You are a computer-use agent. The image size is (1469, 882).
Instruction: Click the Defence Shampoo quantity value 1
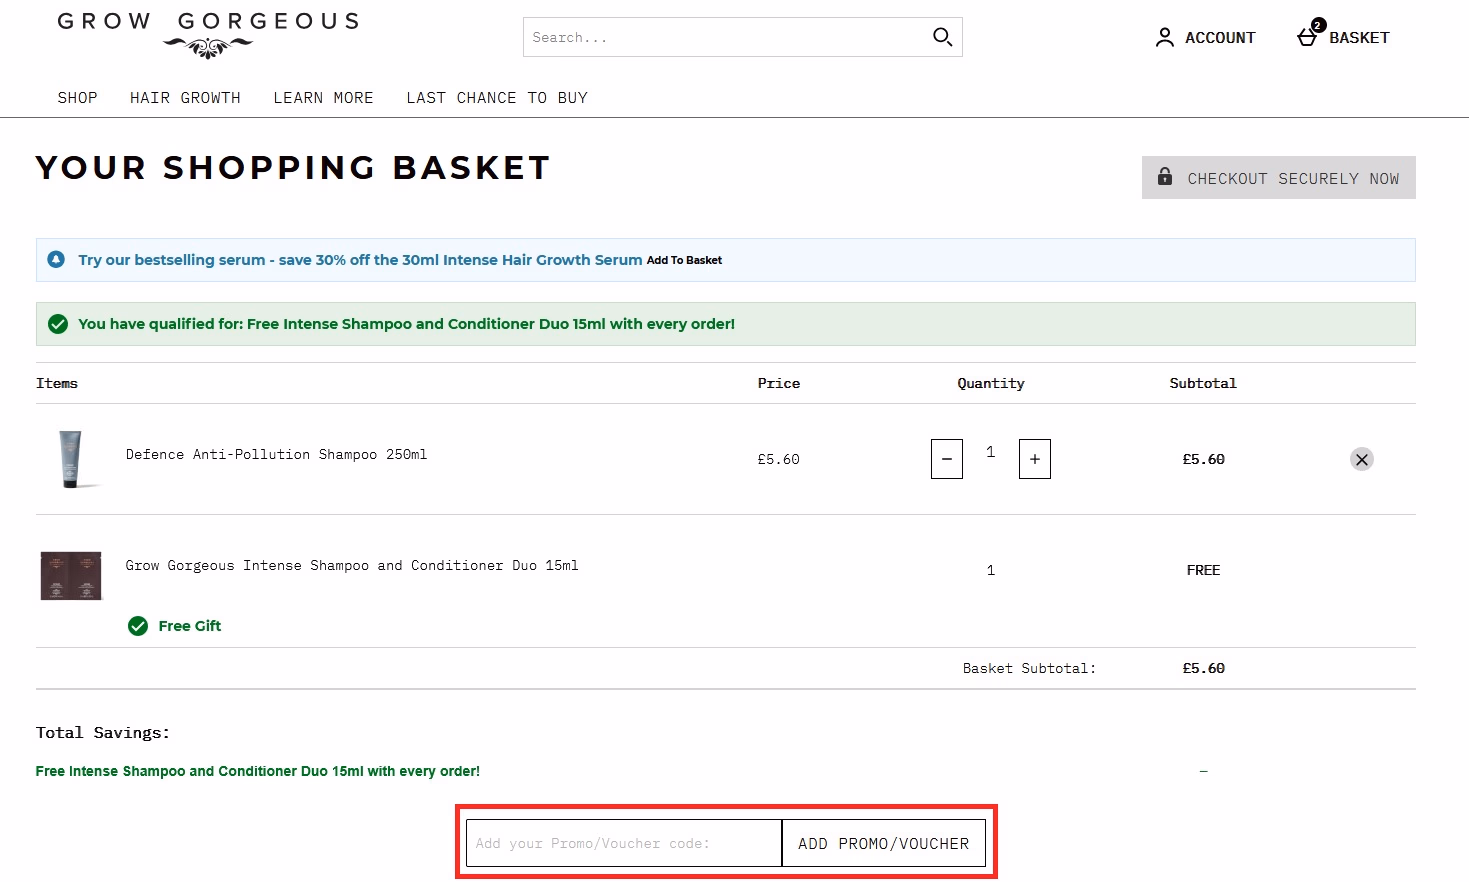click(991, 452)
